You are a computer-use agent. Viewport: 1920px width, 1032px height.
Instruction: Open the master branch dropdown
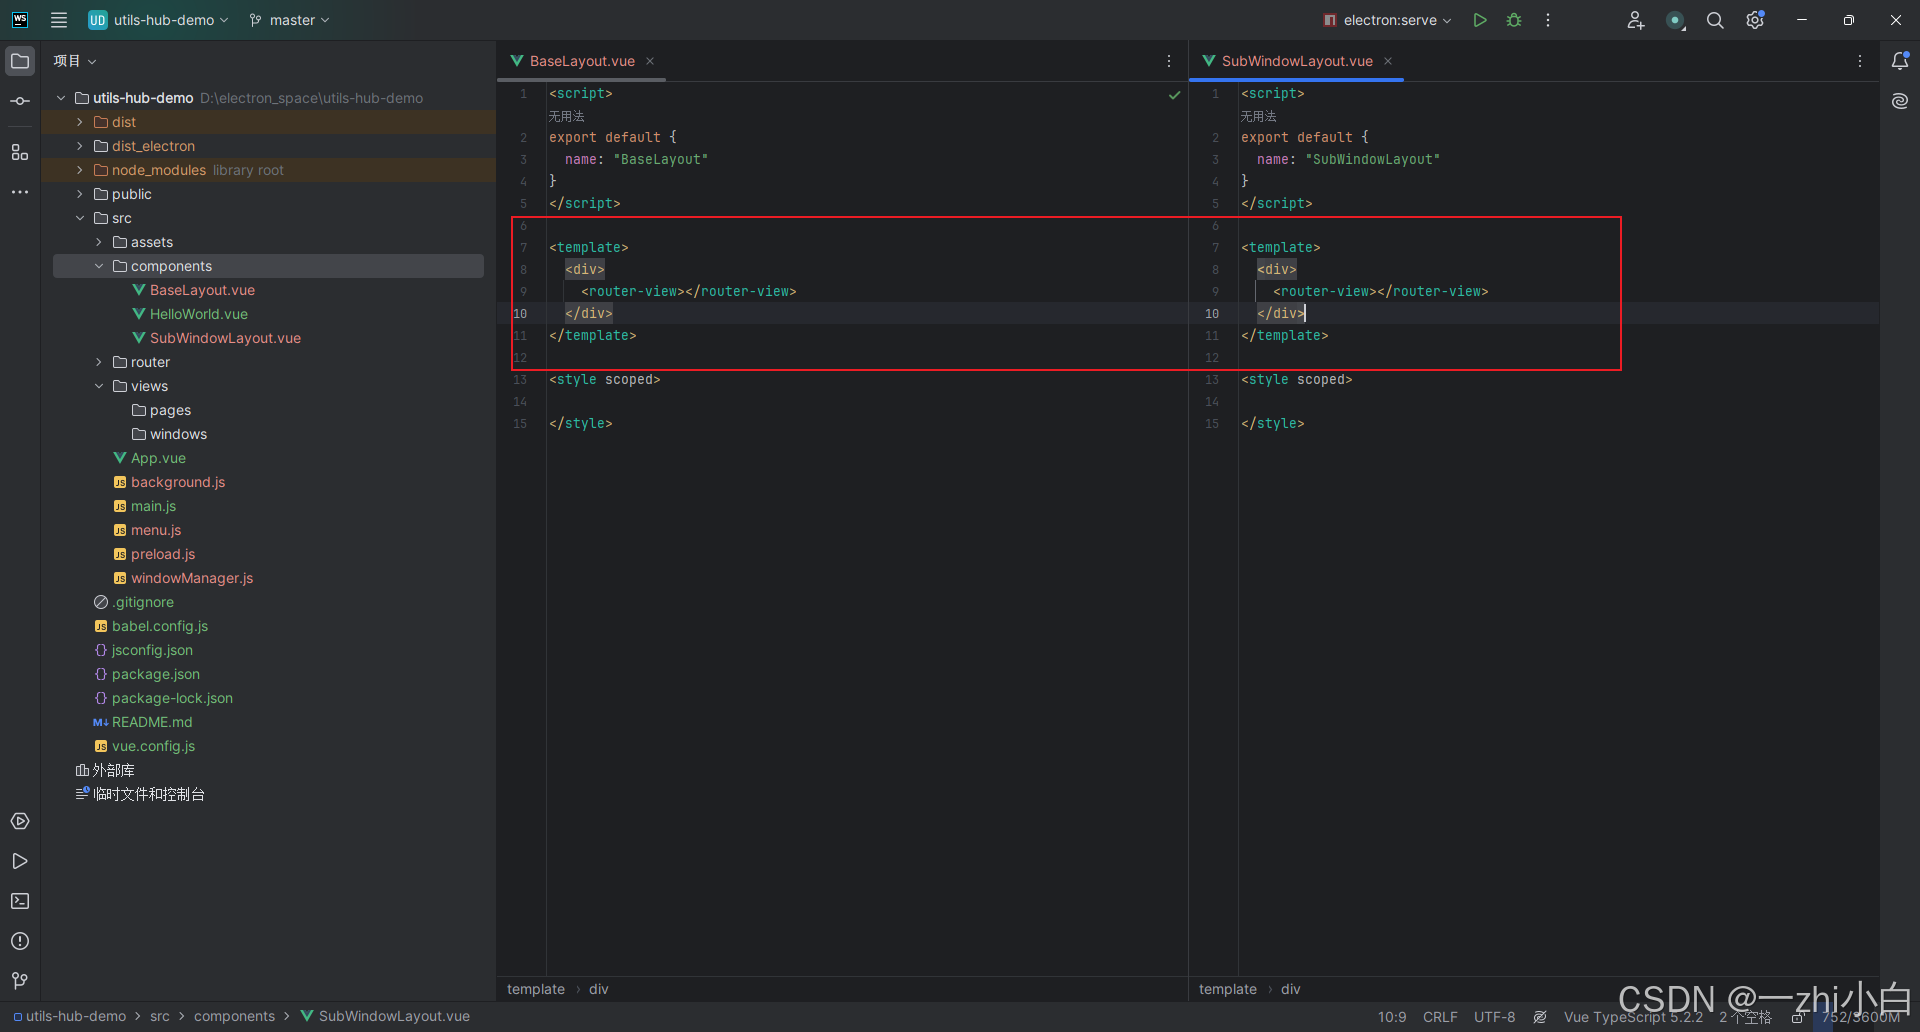tap(289, 20)
